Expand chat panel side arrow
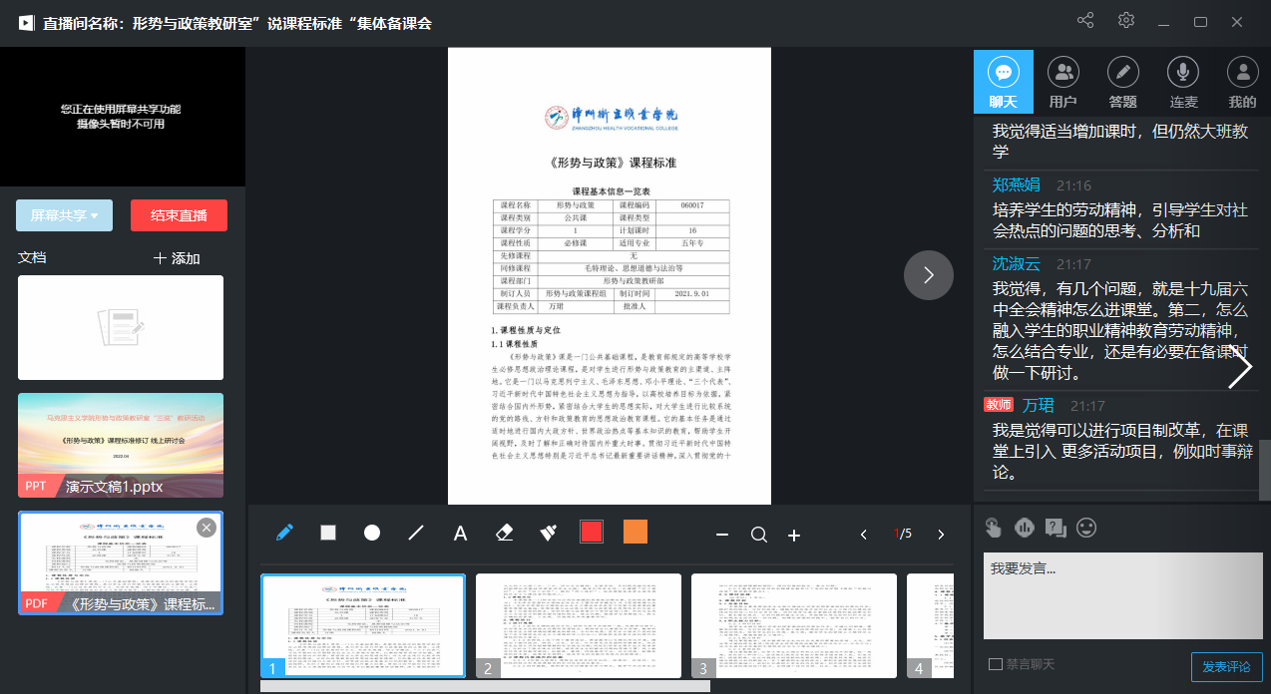 (1239, 369)
